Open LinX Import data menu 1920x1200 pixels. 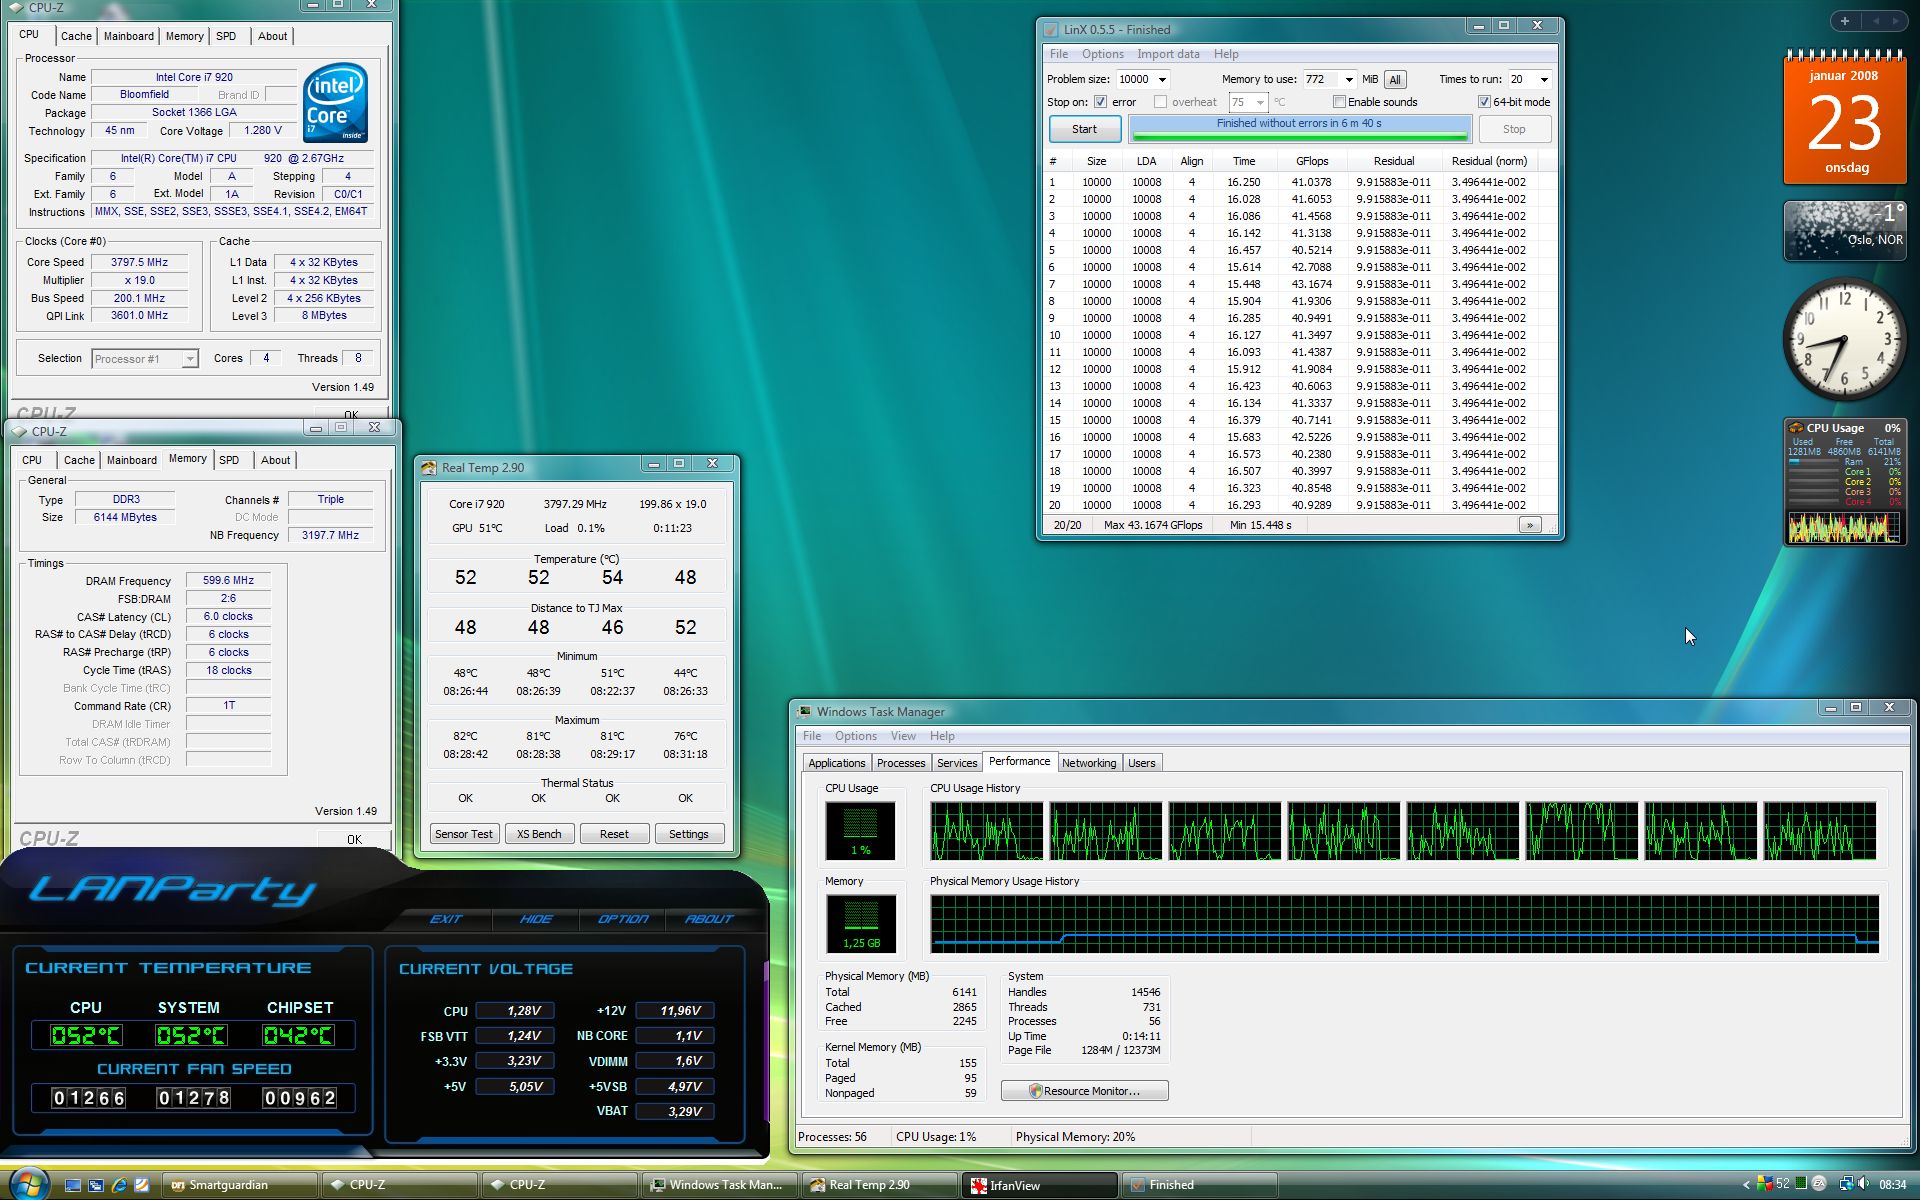[1167, 54]
